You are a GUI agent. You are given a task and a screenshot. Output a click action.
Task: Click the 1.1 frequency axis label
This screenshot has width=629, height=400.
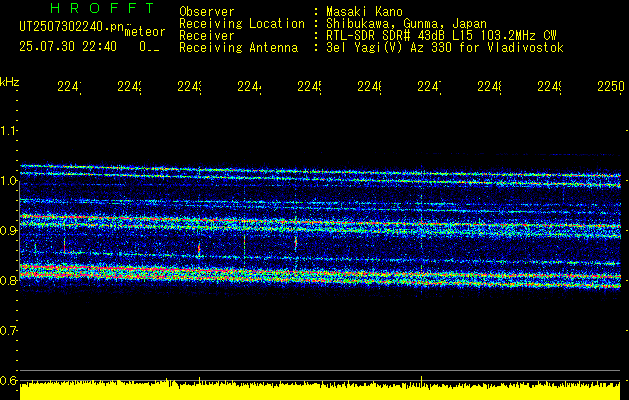(8, 130)
